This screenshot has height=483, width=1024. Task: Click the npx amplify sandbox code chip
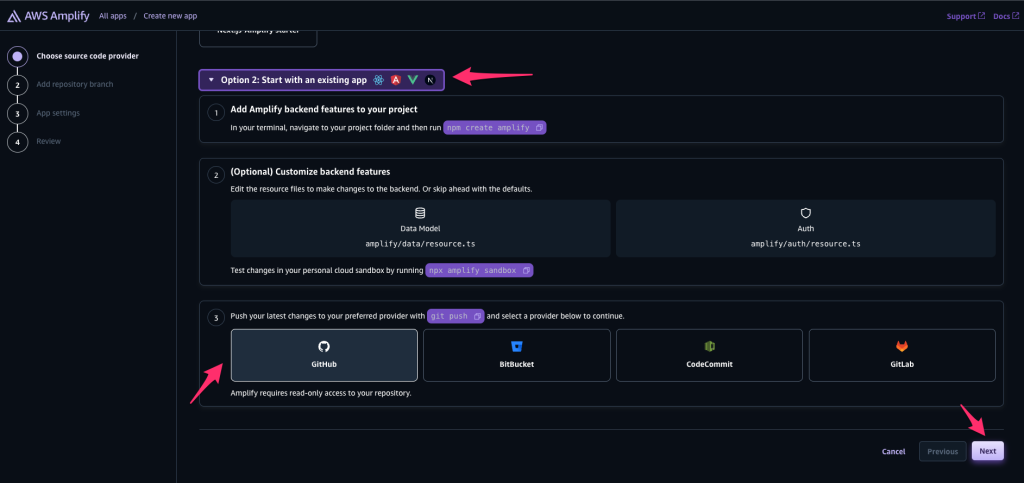click(x=479, y=270)
